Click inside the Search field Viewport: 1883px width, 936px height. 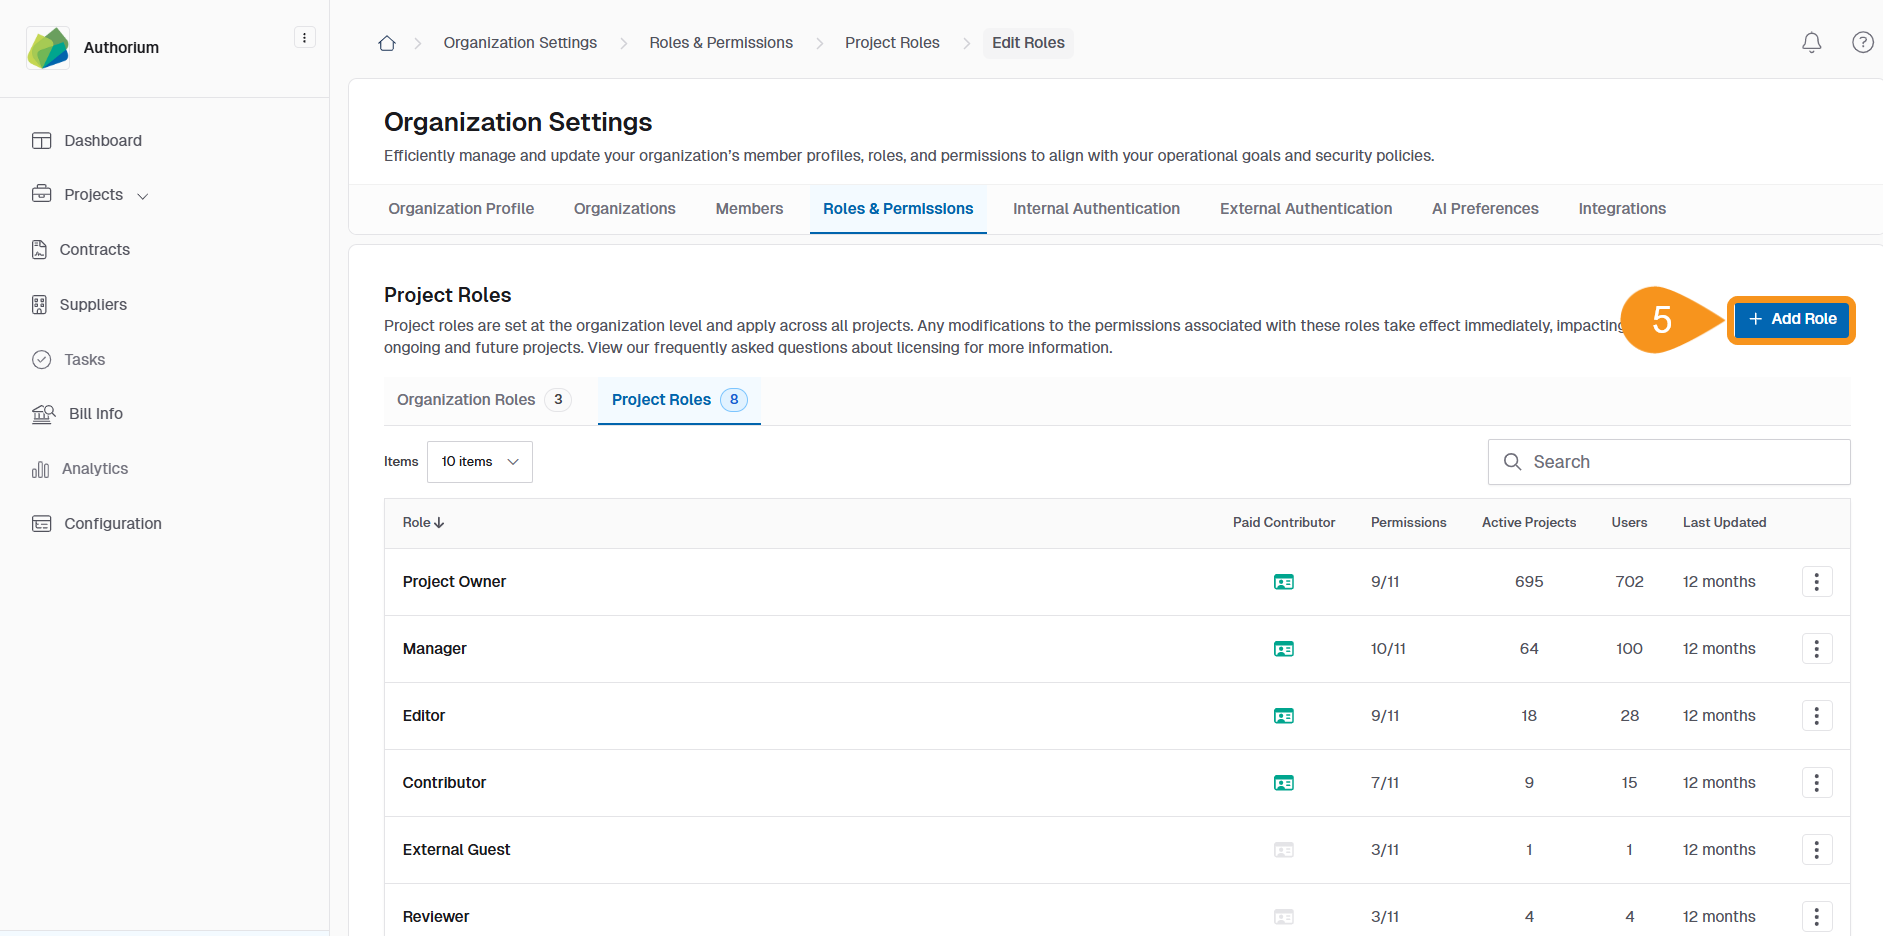click(x=1668, y=461)
